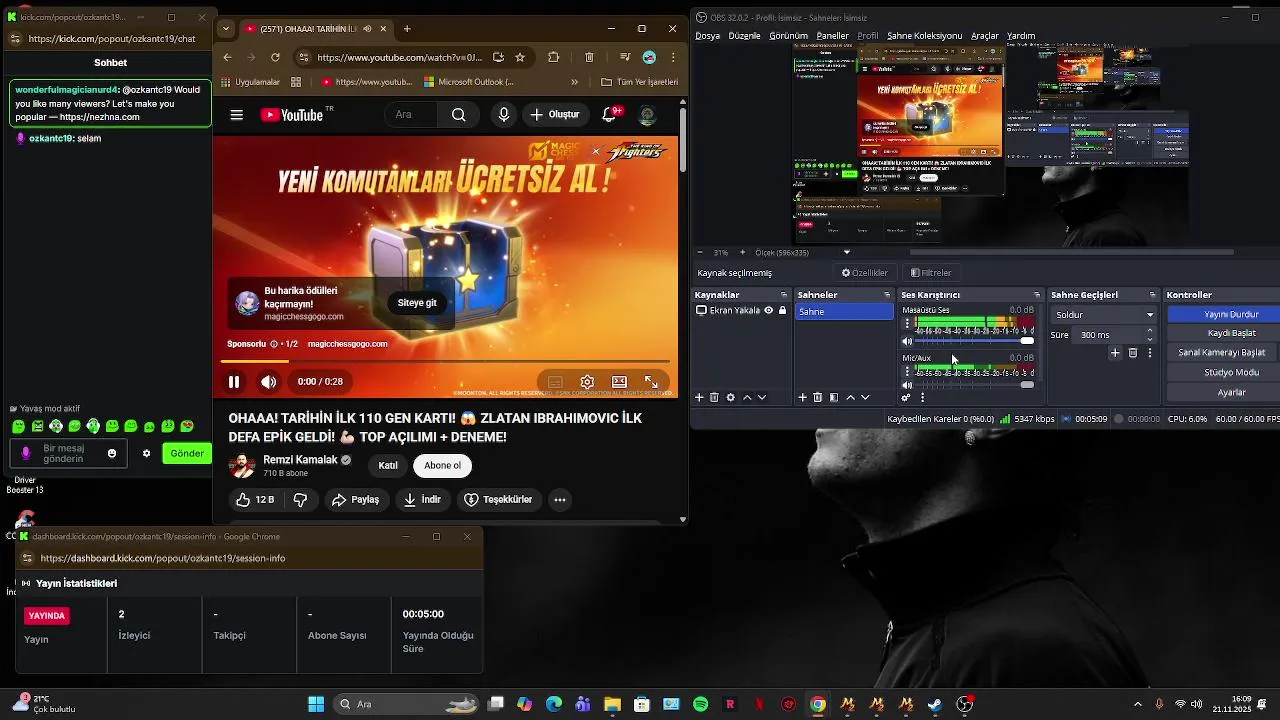
Task: Dislike the YouTube video
Action: pyautogui.click(x=300, y=499)
